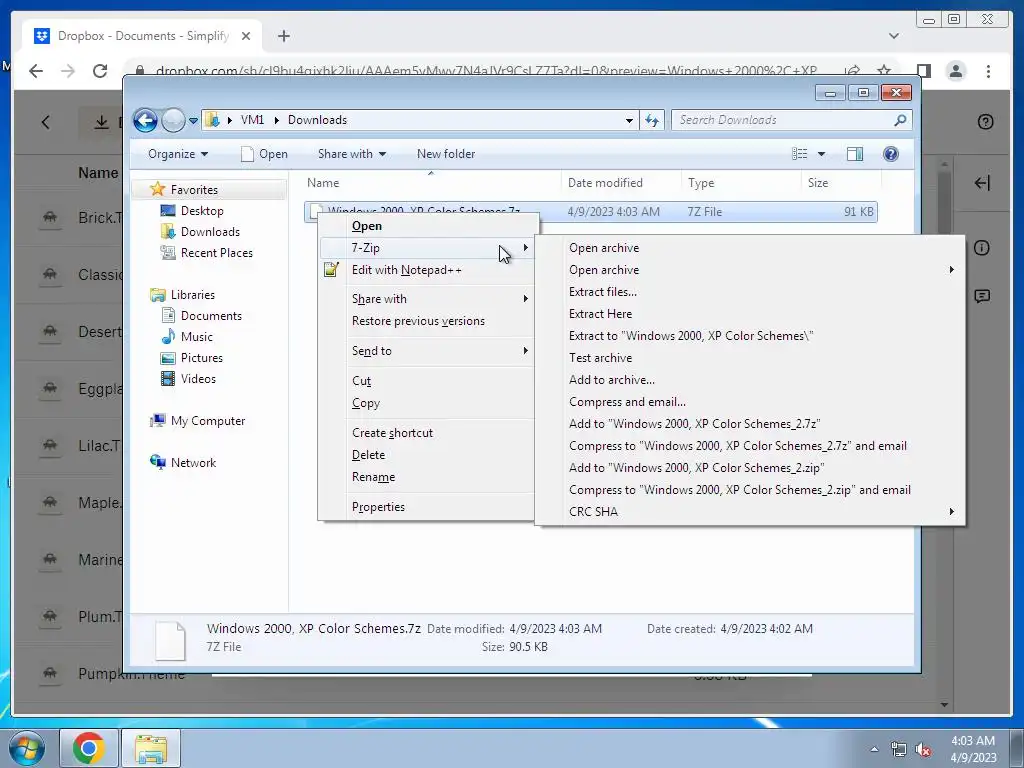The width and height of the screenshot is (1024, 768).
Task: Click the My Computer icon
Action: pos(157,421)
